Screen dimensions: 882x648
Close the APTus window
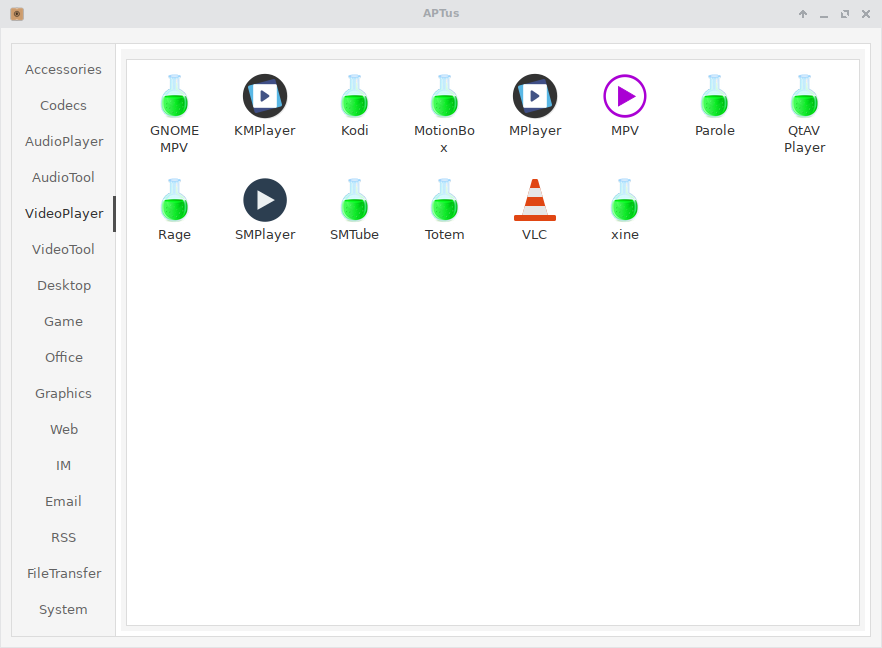(866, 14)
